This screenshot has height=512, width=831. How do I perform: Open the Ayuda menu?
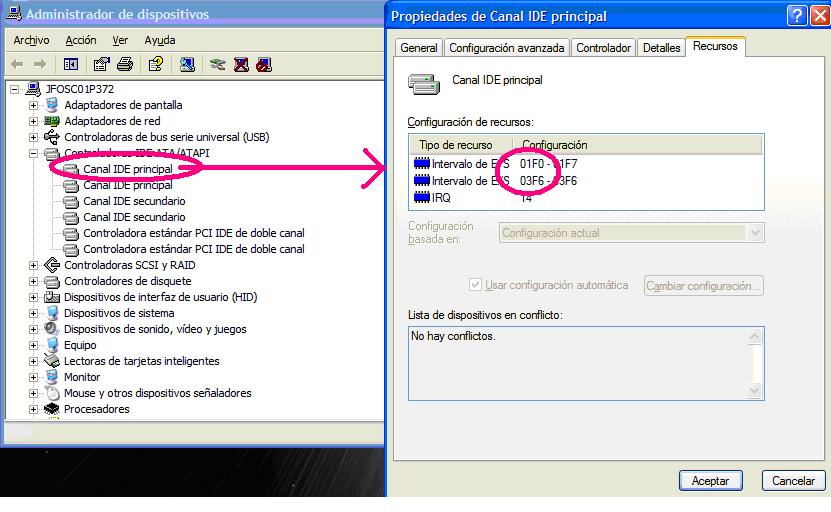pos(160,40)
